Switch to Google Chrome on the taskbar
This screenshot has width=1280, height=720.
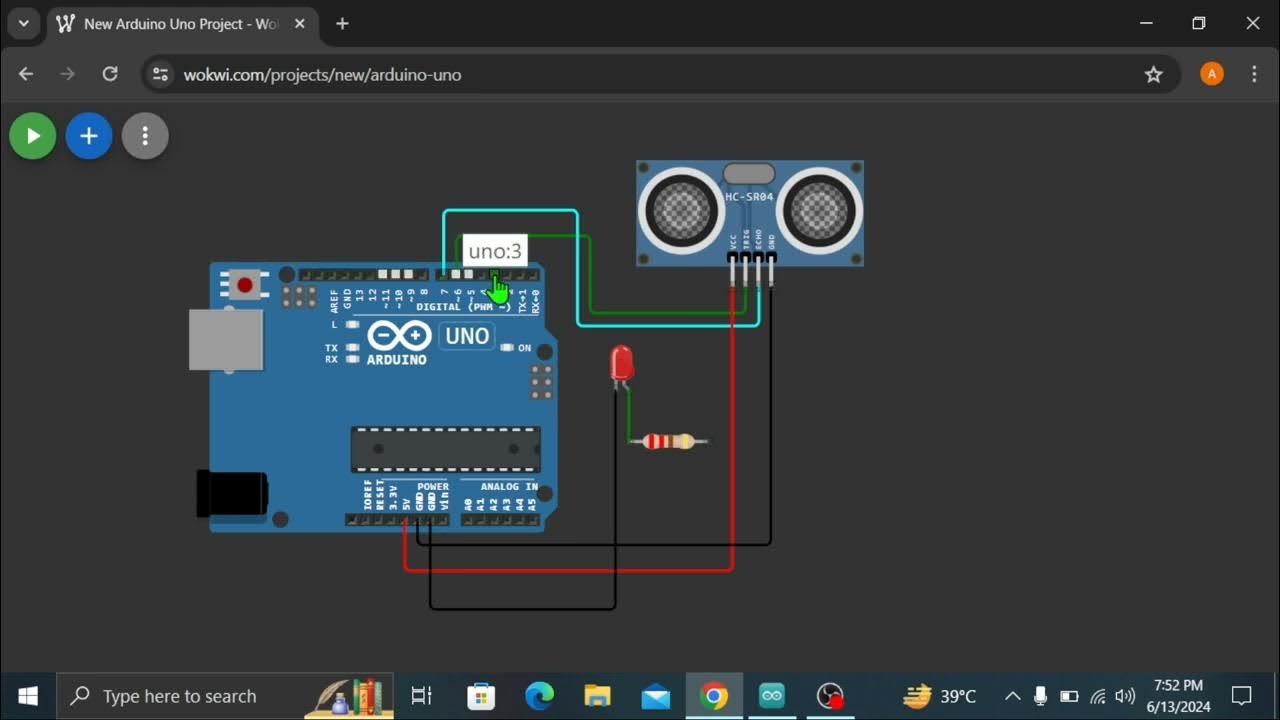(x=713, y=696)
